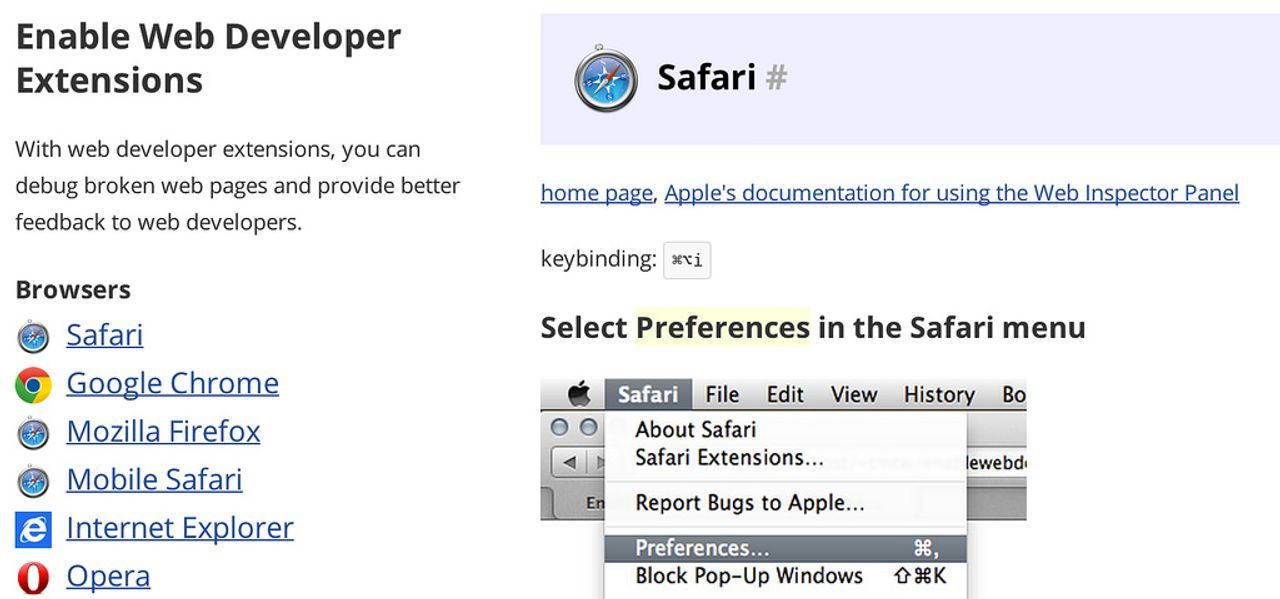Click the red Opera logo icon
This screenshot has height=599, width=1280.
pos(33,577)
